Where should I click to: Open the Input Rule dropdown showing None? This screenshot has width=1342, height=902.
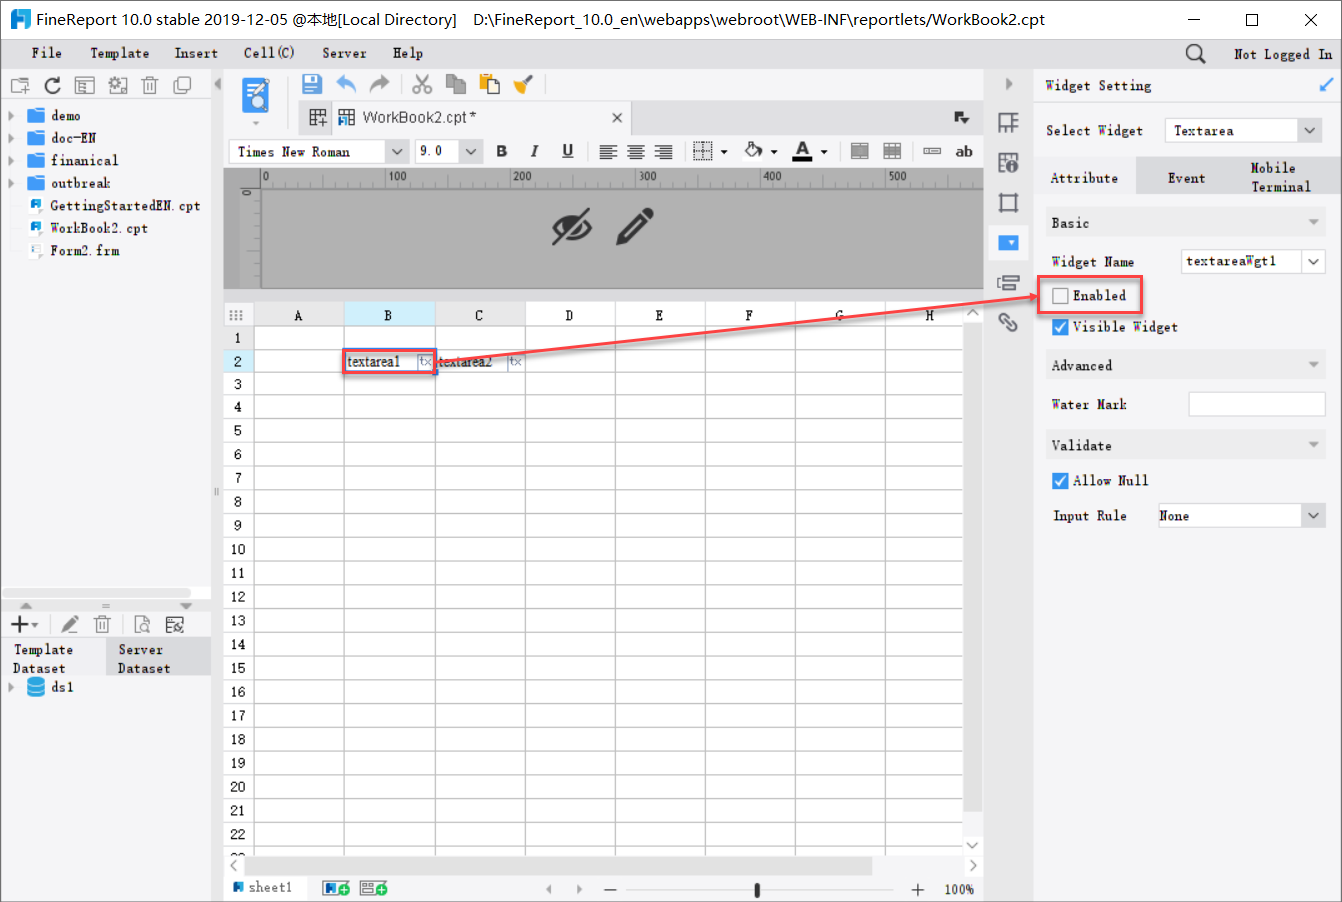1312,515
